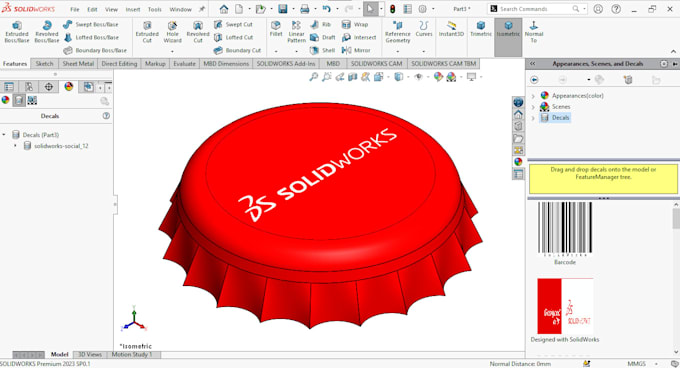Expand Decals folder in task pane
The height and width of the screenshot is (368, 680).
[533, 118]
